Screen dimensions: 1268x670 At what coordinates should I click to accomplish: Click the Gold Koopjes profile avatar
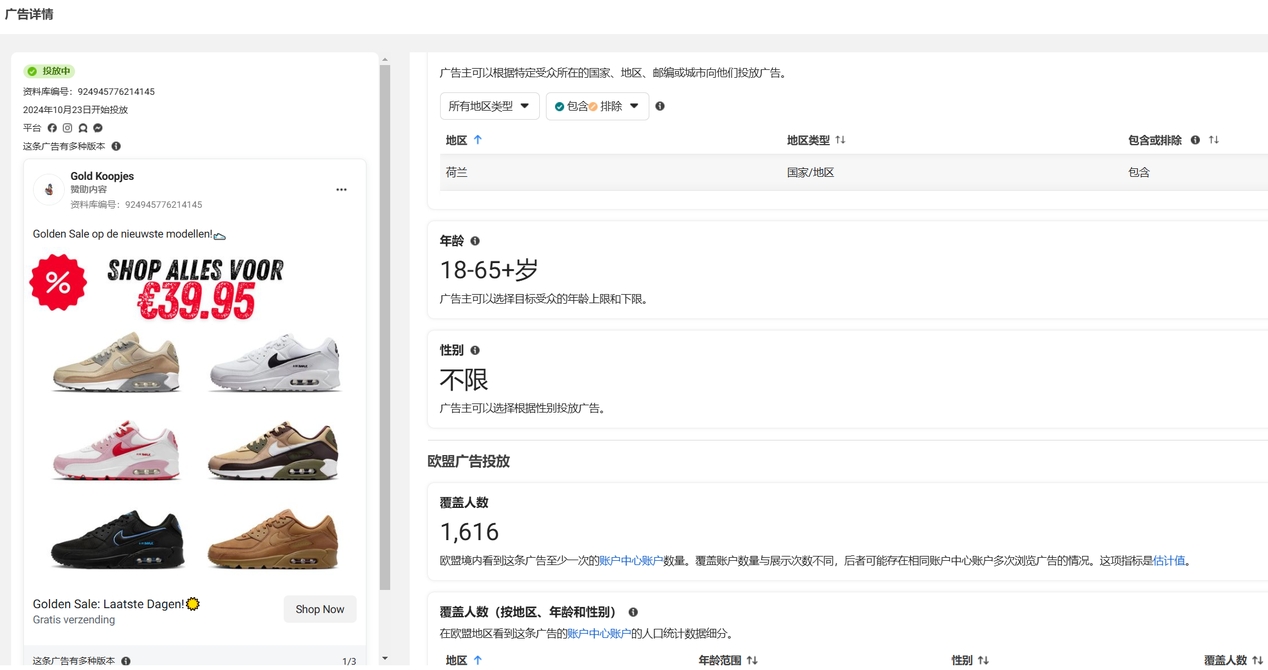tap(48, 189)
